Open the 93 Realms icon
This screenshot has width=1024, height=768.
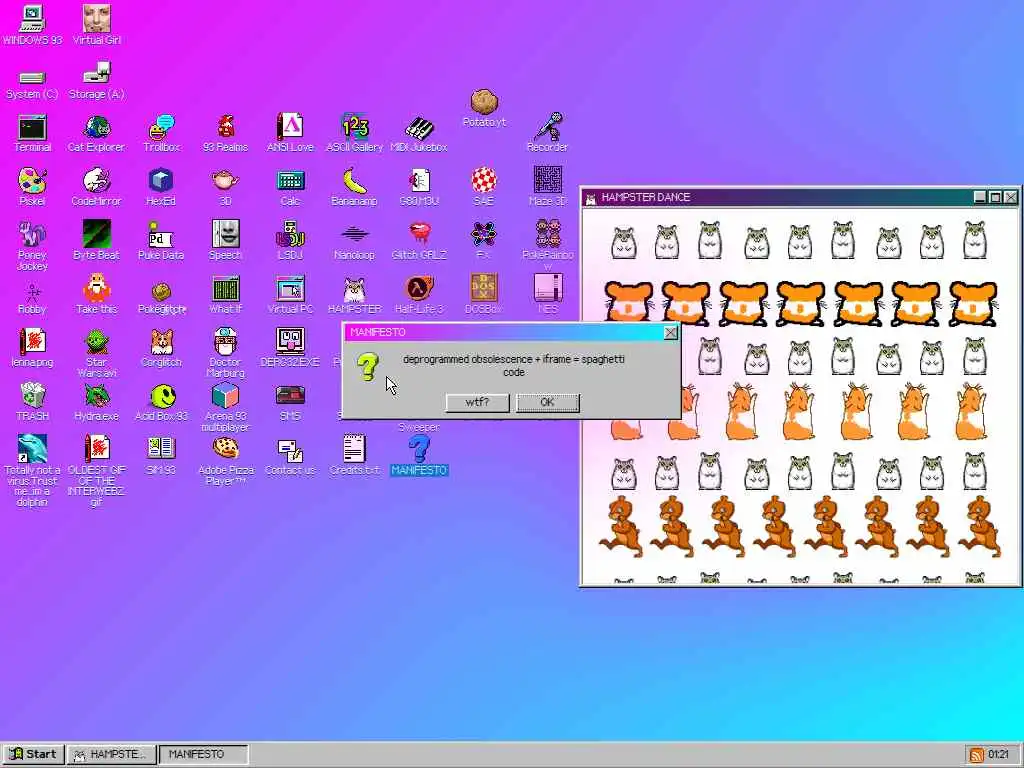click(225, 134)
